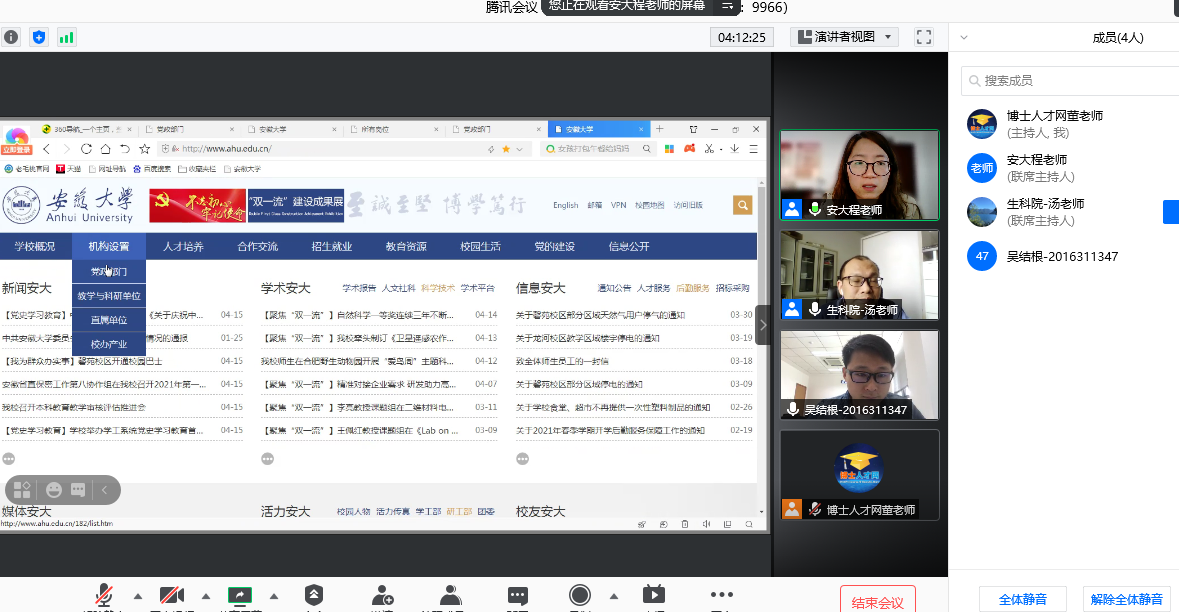Toggle muted mic on 博士人才网董老师 tile
1179x612 pixels.
pyautogui.click(x=814, y=509)
